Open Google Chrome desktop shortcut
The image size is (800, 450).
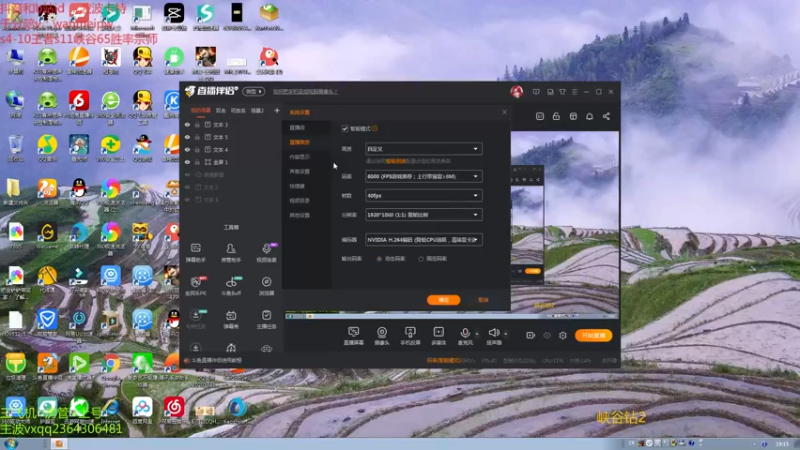click(x=110, y=366)
